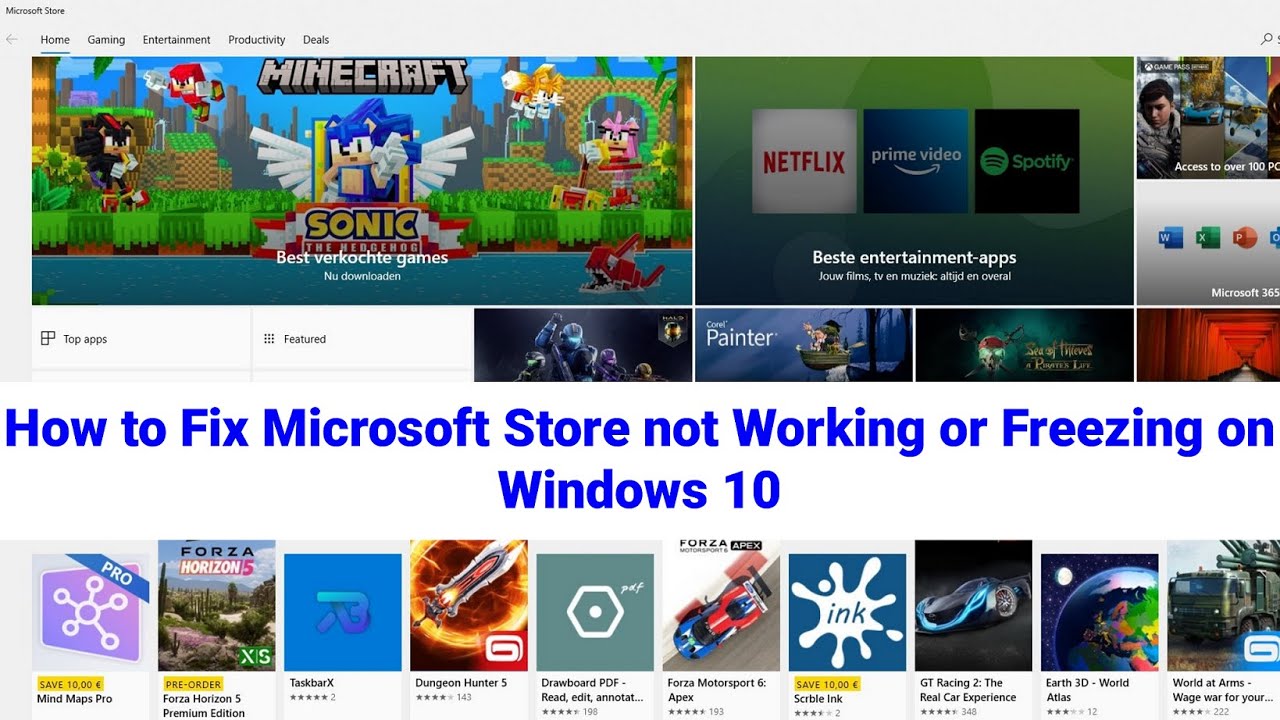This screenshot has width=1280, height=720.
Task: Click the Top apps button
Action: 141,339
